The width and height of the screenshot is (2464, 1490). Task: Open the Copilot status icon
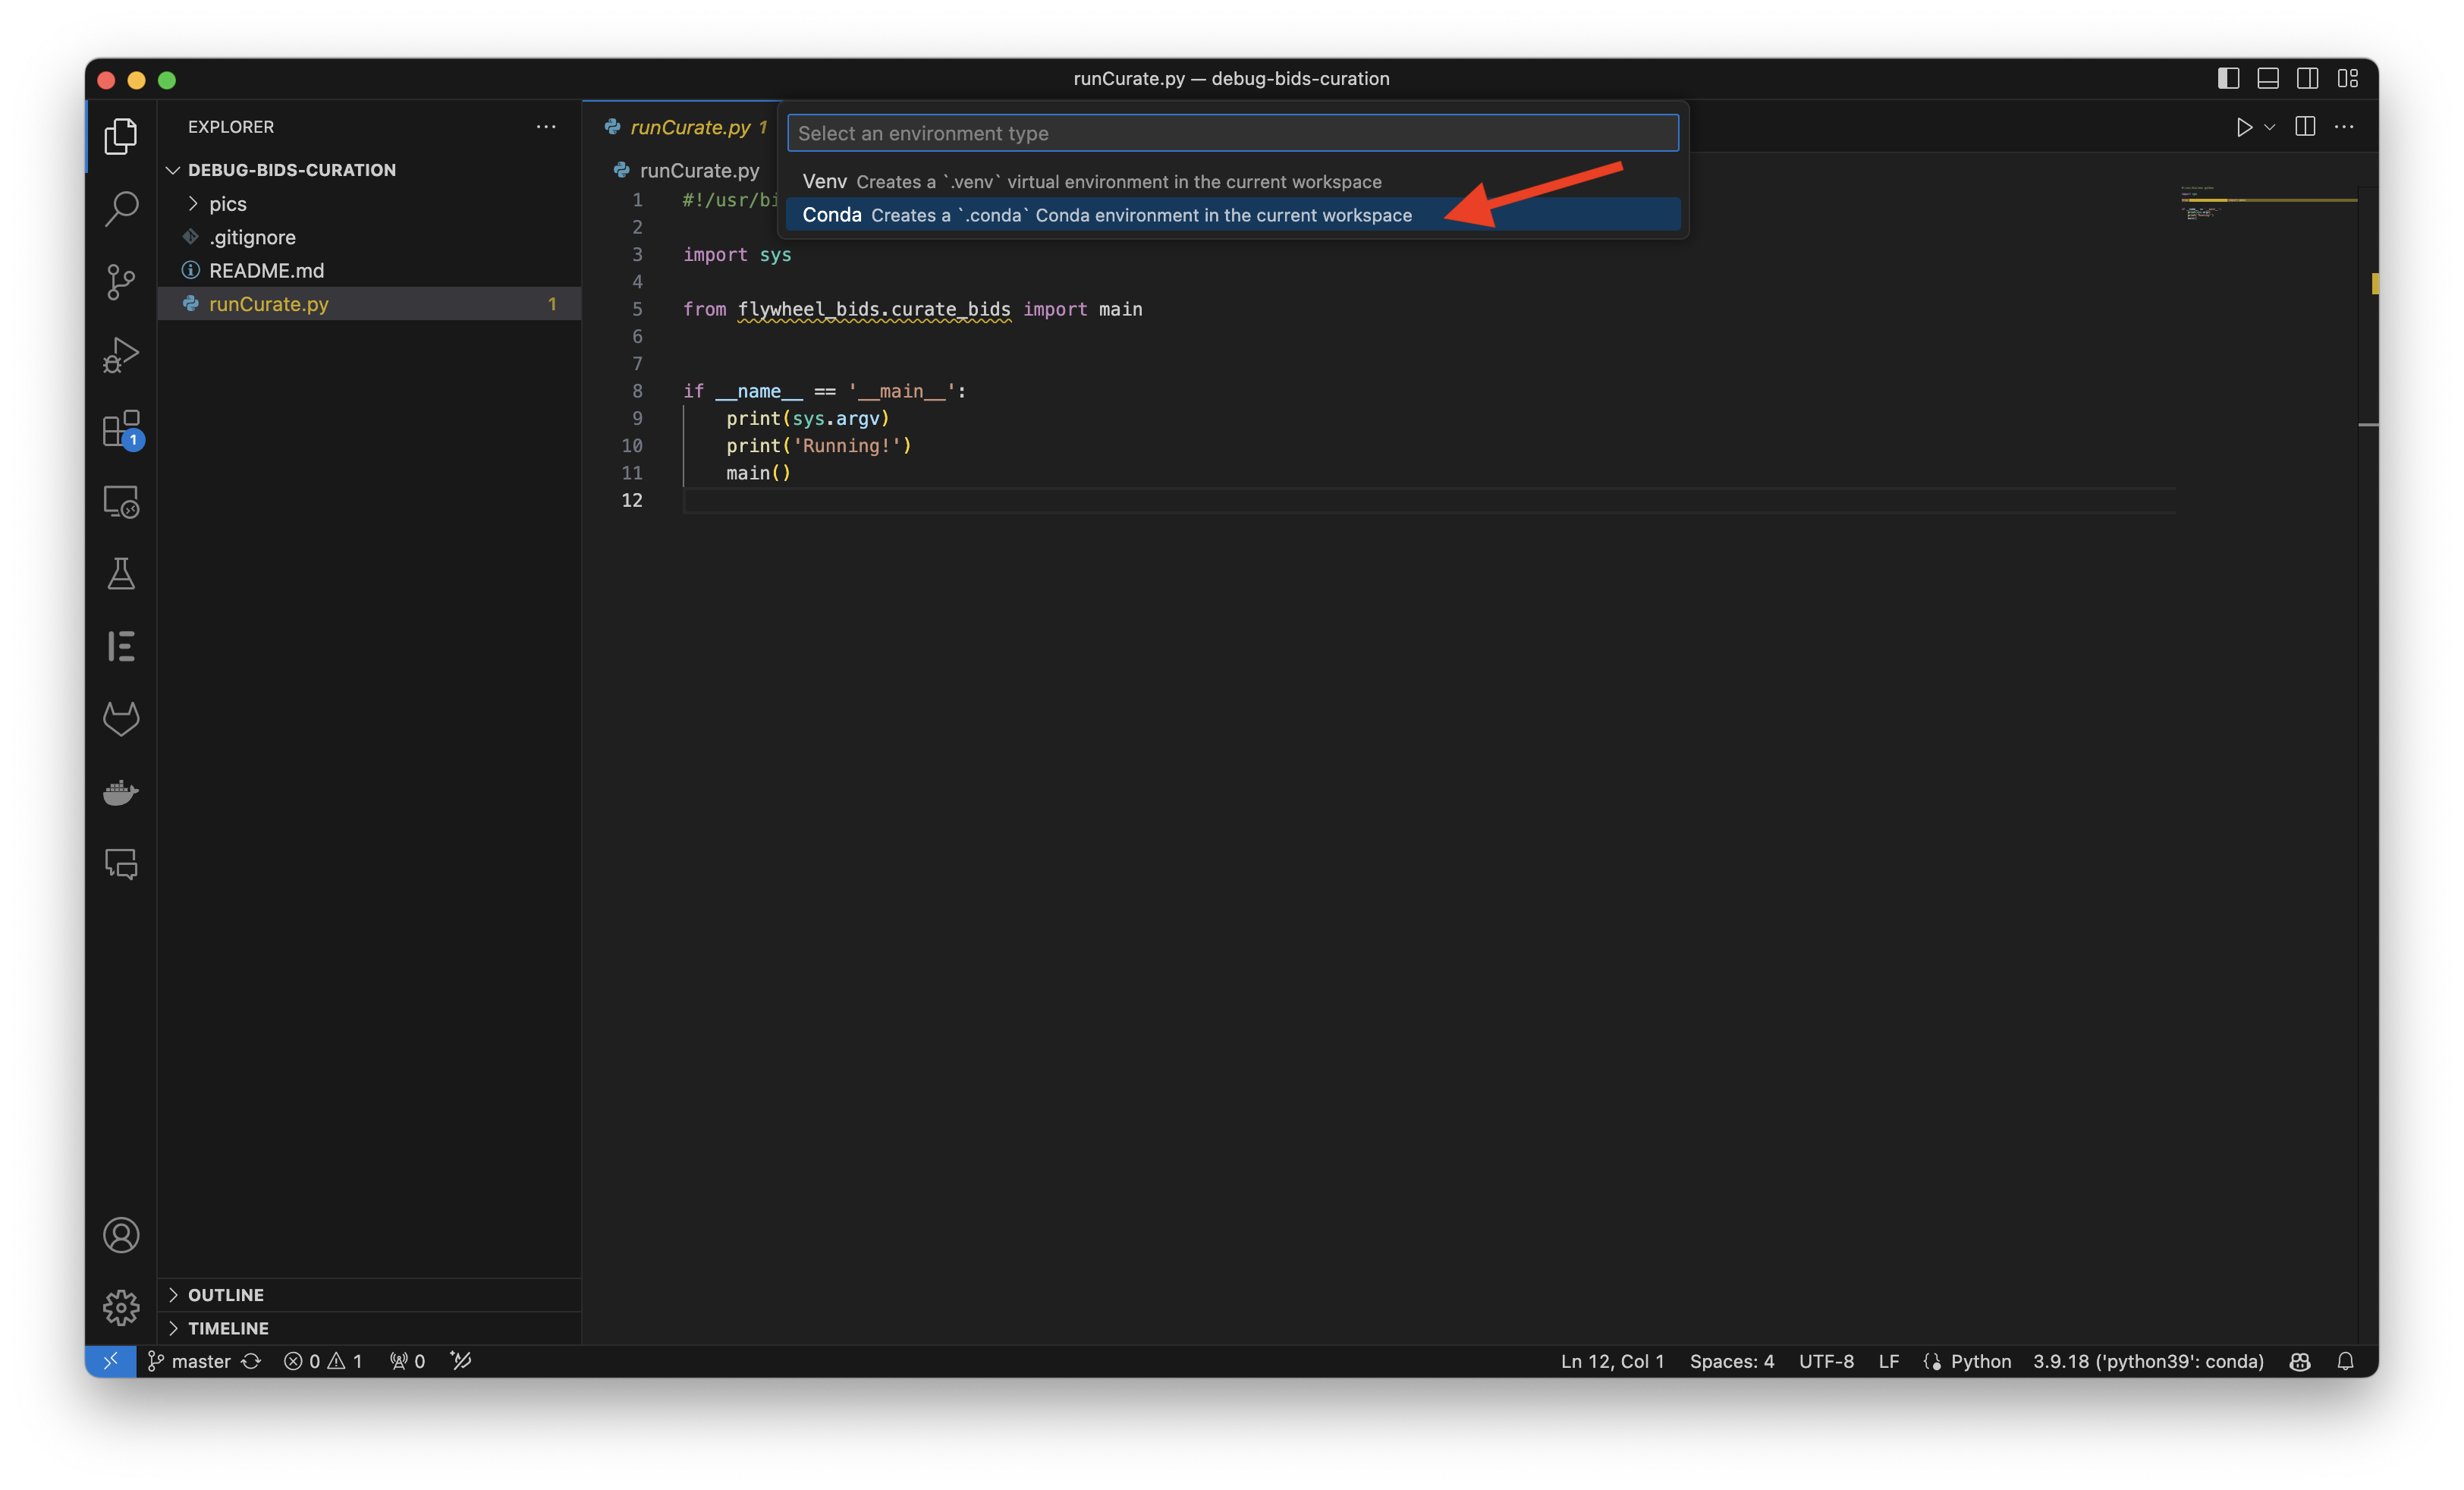point(2299,1361)
